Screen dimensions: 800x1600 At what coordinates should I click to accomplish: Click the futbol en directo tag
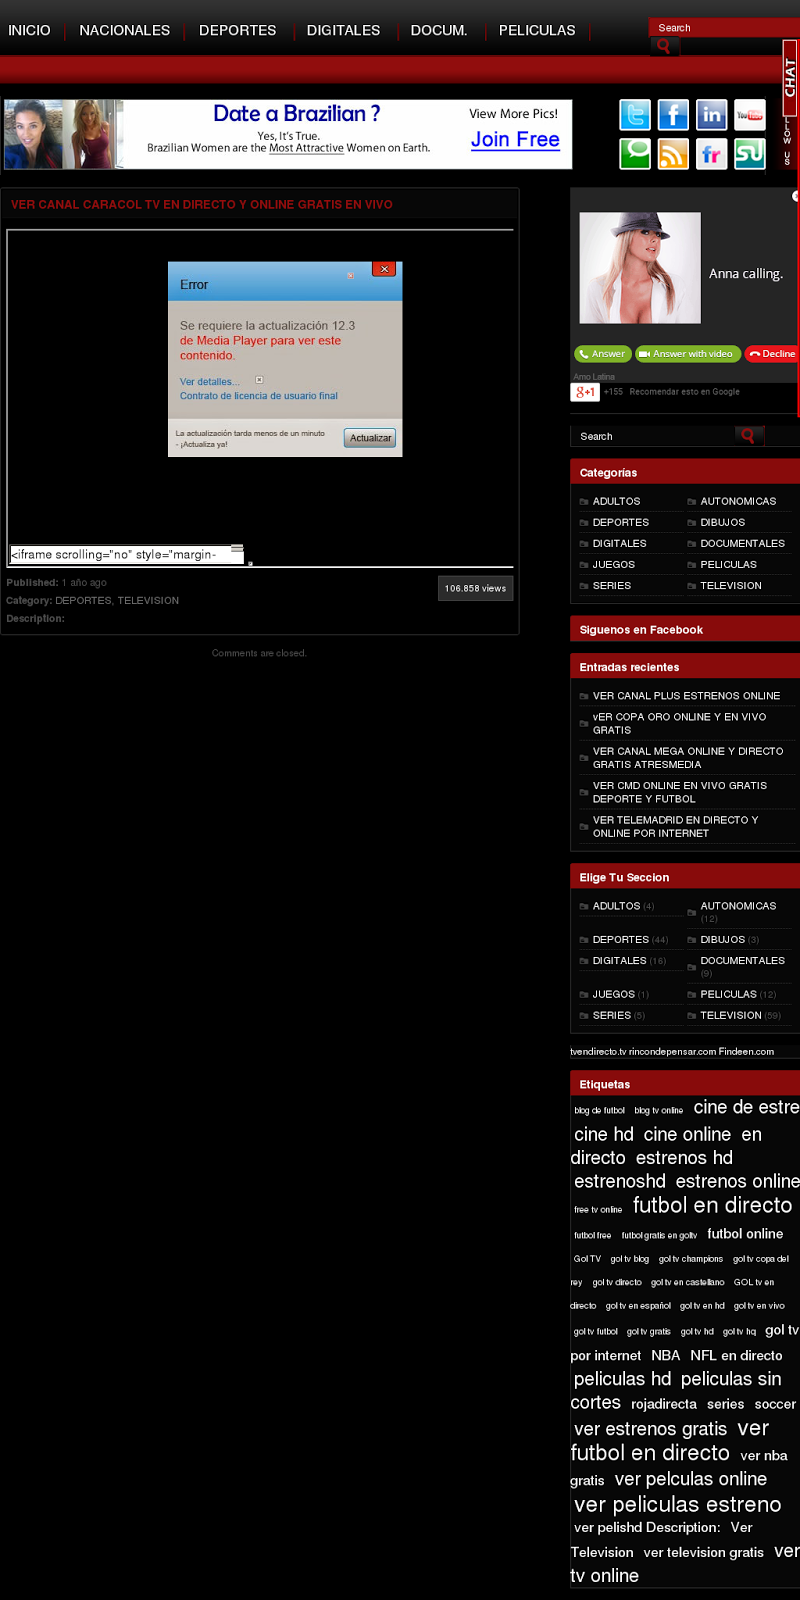(x=712, y=1205)
